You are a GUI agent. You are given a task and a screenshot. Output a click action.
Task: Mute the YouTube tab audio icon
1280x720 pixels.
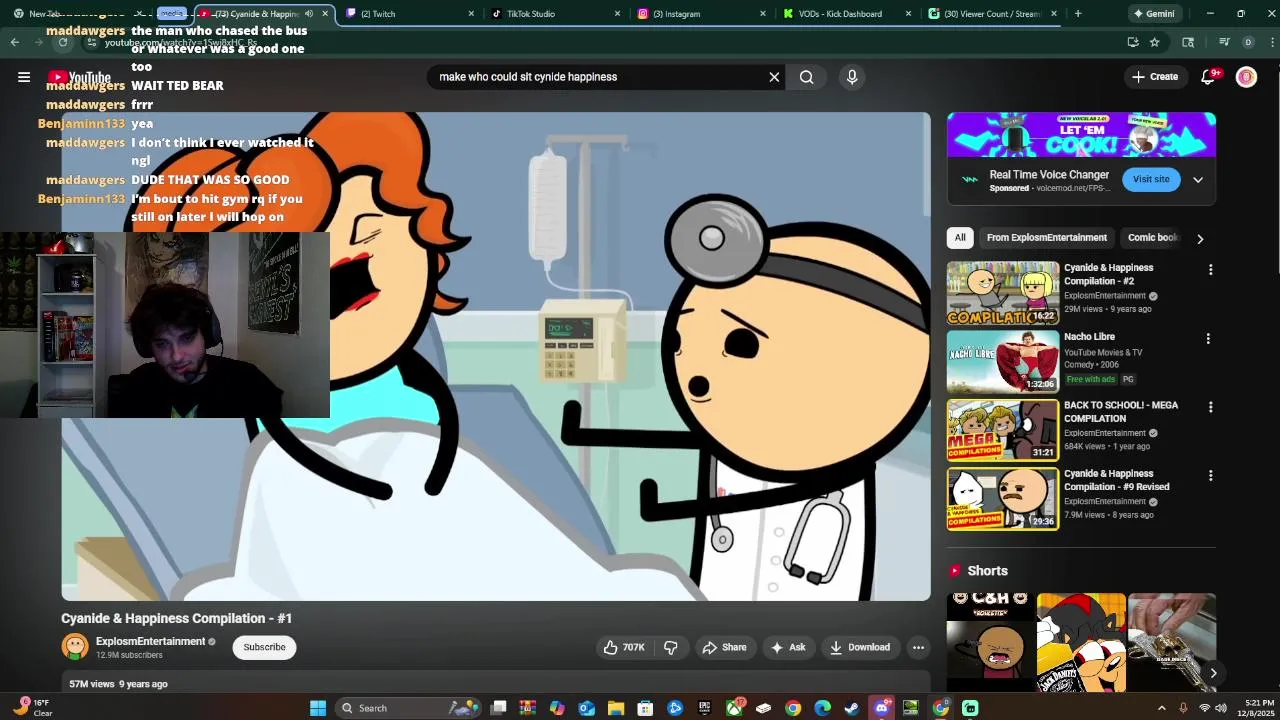(308, 14)
